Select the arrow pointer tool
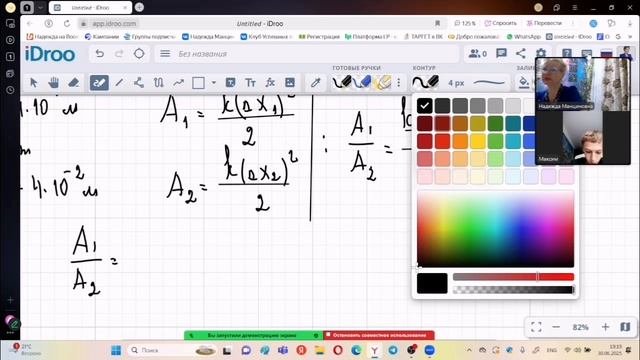Screen dimensions: 640x360 point(33,83)
